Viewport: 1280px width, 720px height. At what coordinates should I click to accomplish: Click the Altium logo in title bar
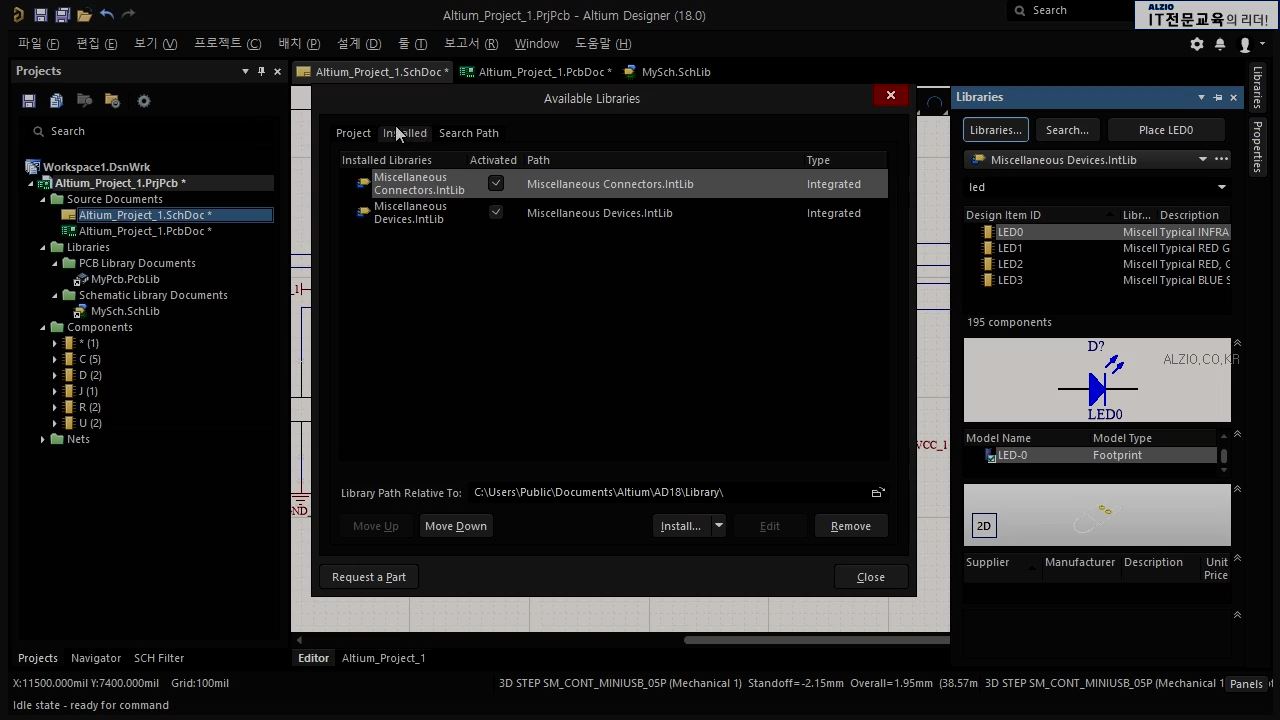17,15
